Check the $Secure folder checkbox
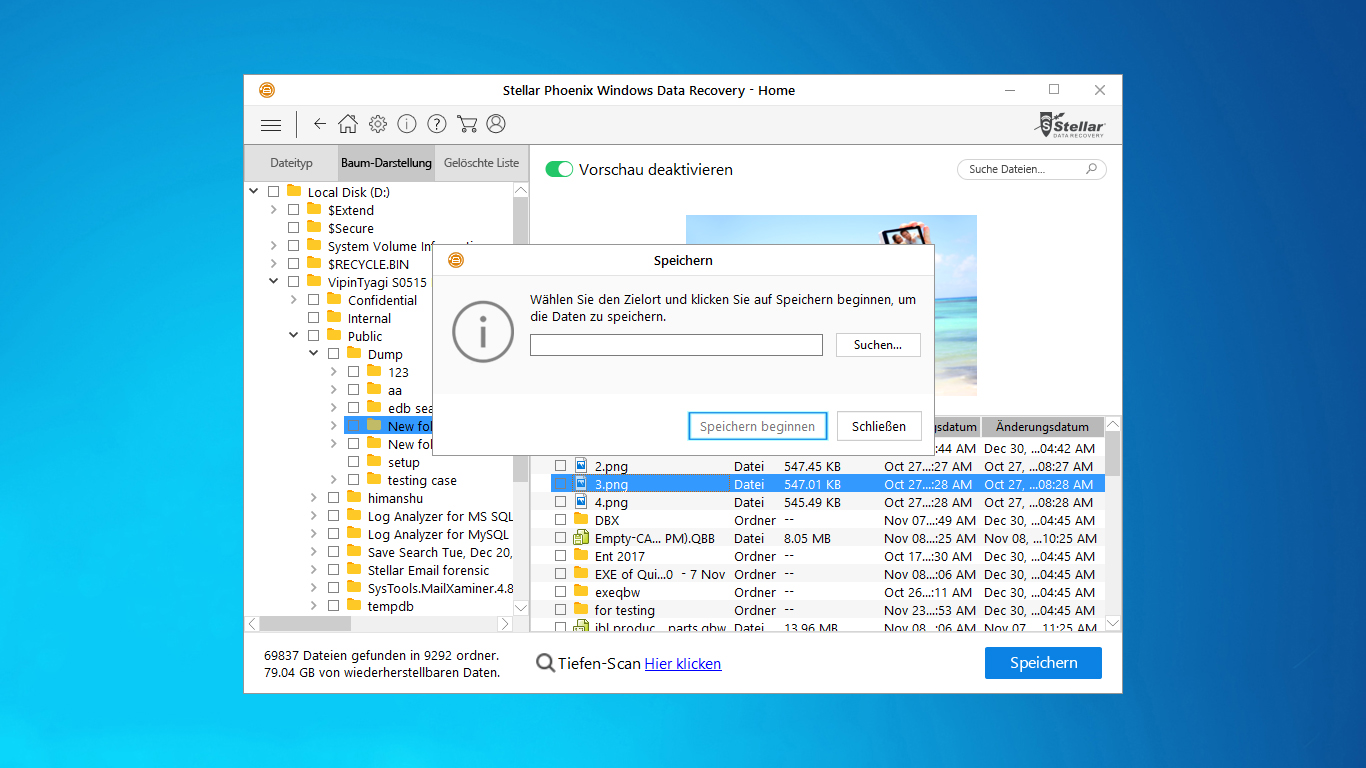The image size is (1366, 768). point(293,228)
